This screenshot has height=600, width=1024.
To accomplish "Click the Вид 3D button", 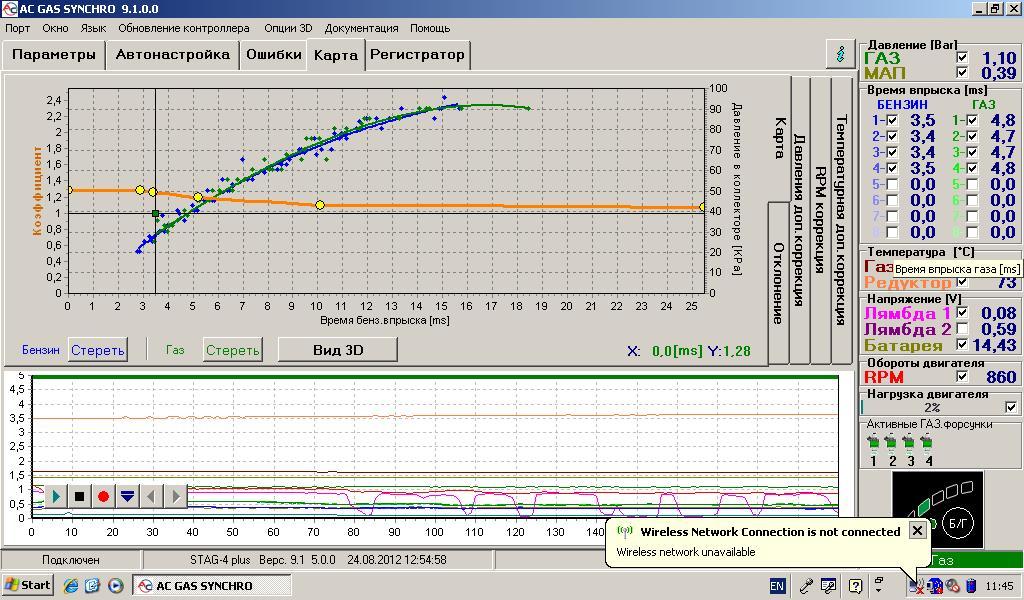I will pos(338,349).
